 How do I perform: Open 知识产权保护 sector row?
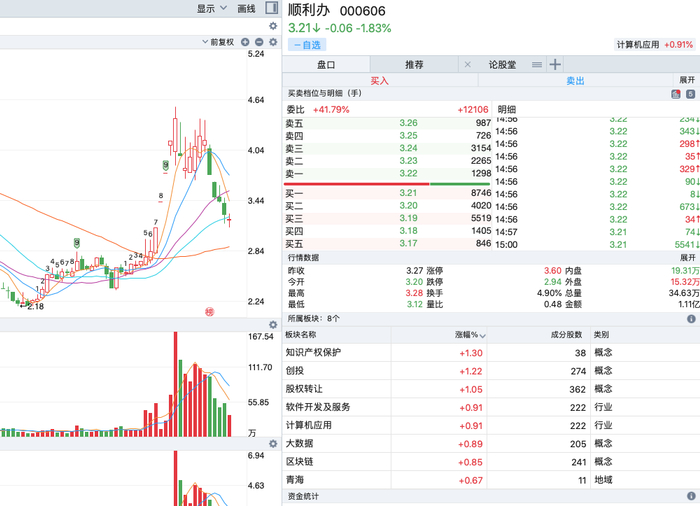click(x=491, y=353)
